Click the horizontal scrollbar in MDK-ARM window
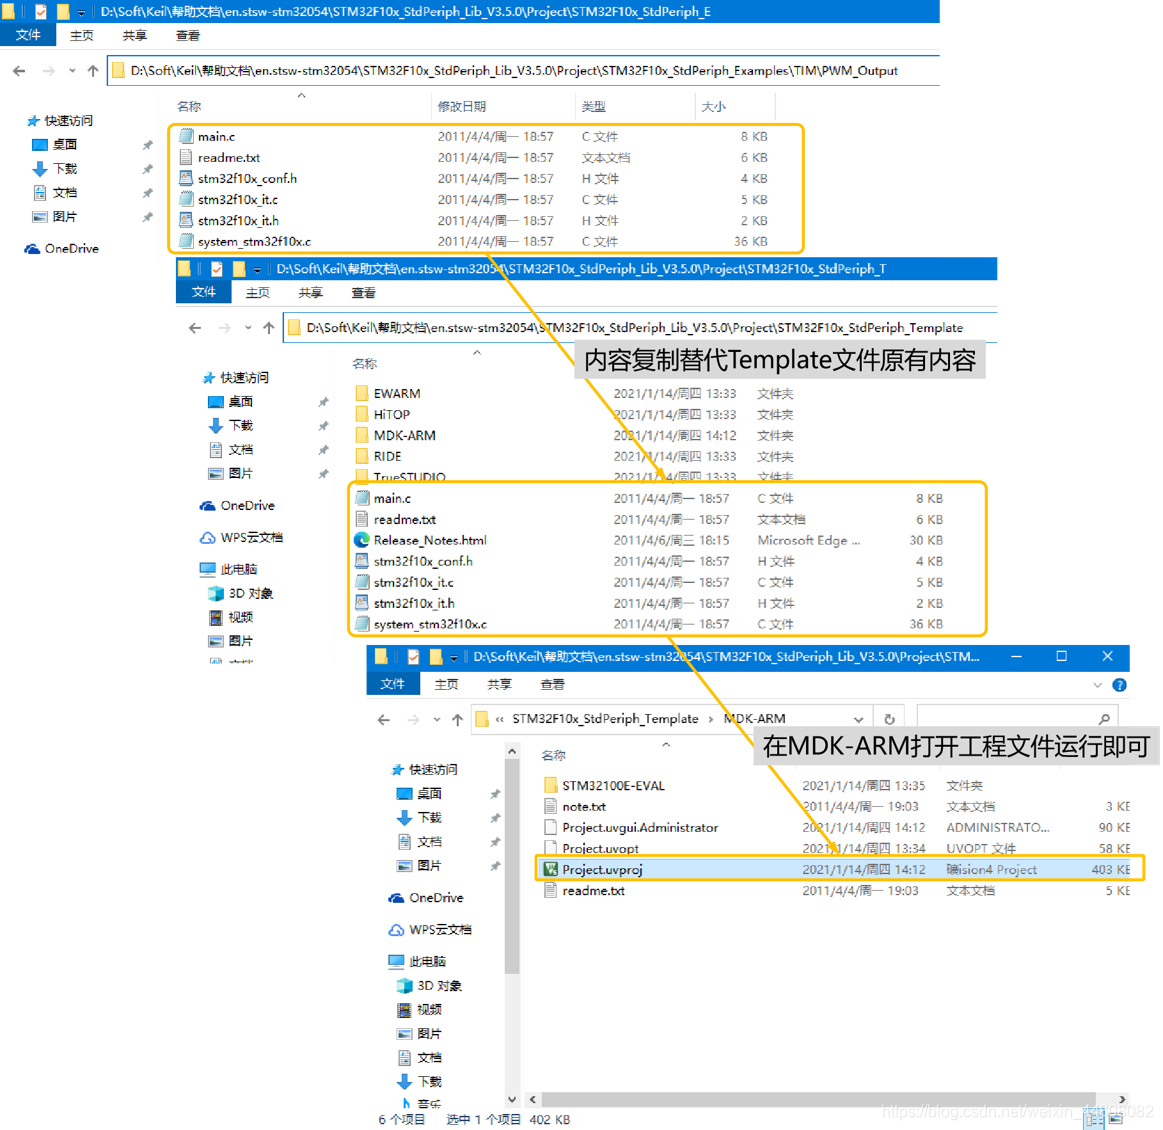Image resolution: width=1163 pixels, height=1130 pixels. (x=817, y=1099)
